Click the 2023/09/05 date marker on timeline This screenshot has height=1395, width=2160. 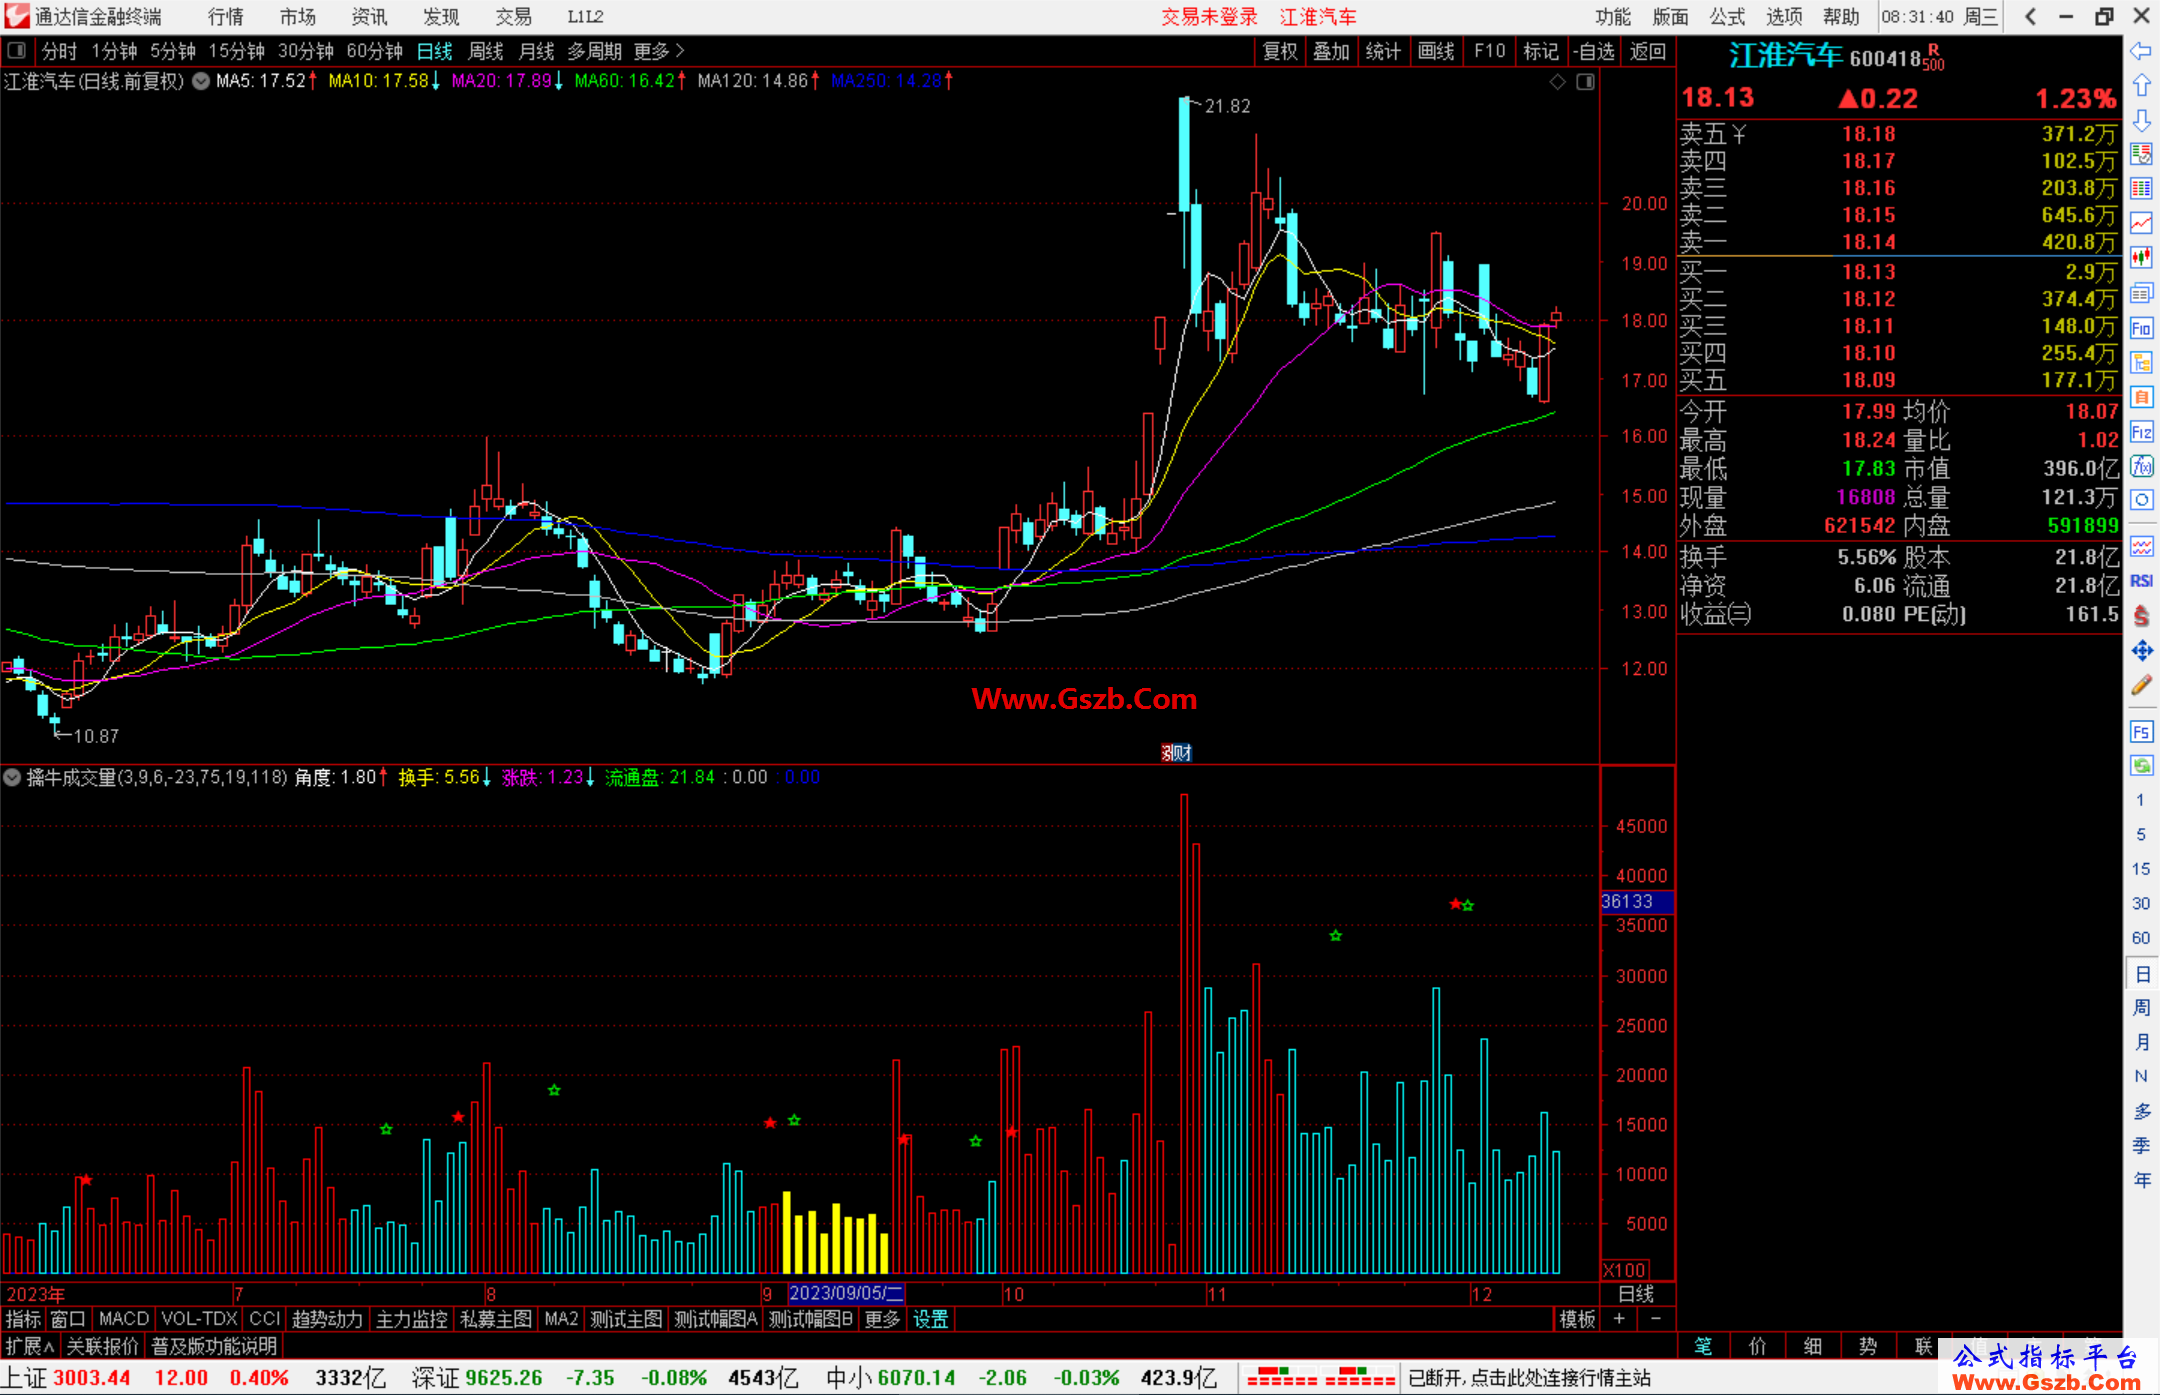pyautogui.click(x=846, y=1293)
